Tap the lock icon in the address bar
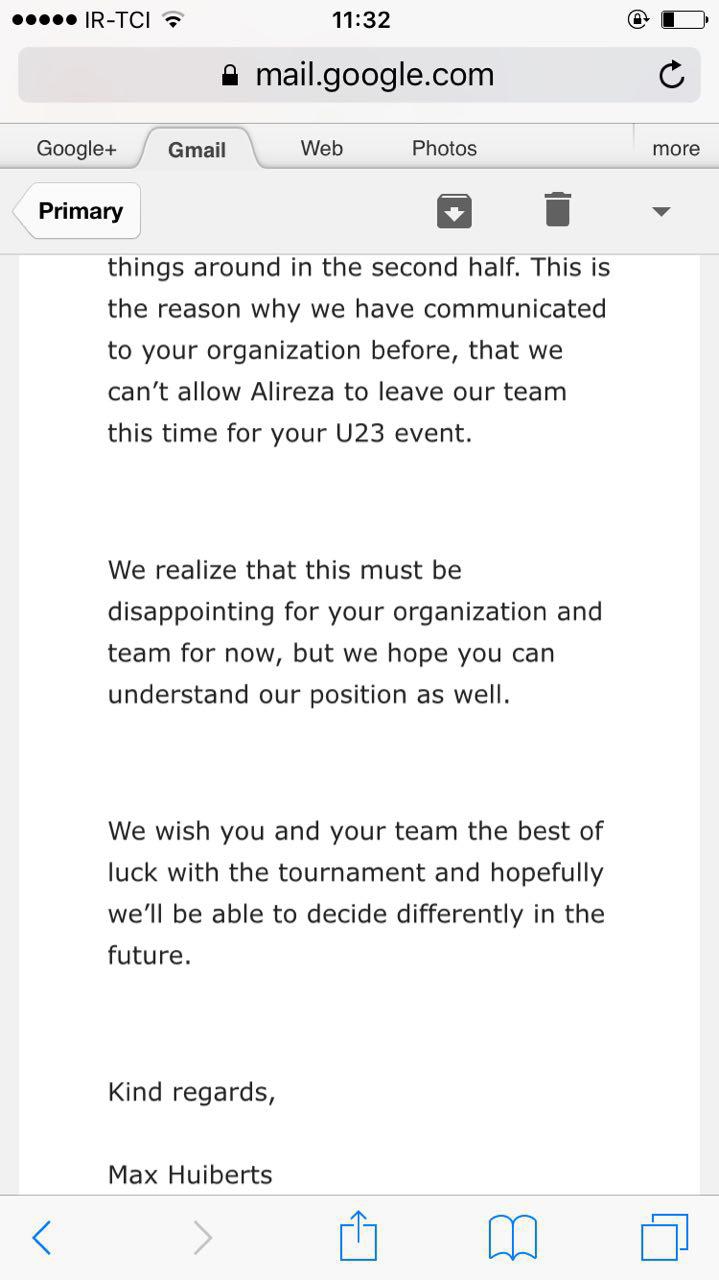Viewport: 719px width, 1280px height. coord(230,76)
